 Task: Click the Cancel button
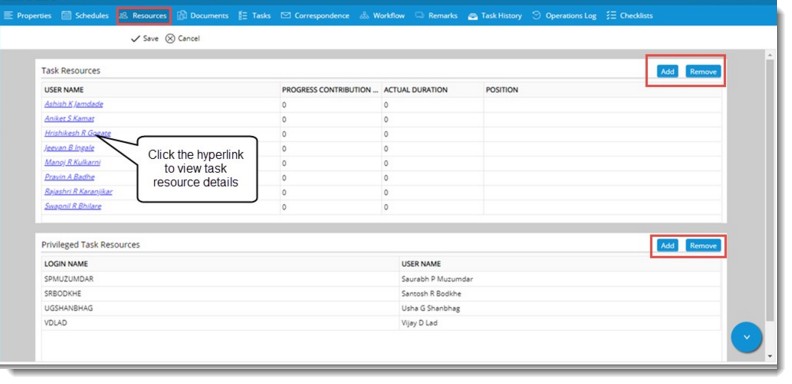click(x=183, y=38)
